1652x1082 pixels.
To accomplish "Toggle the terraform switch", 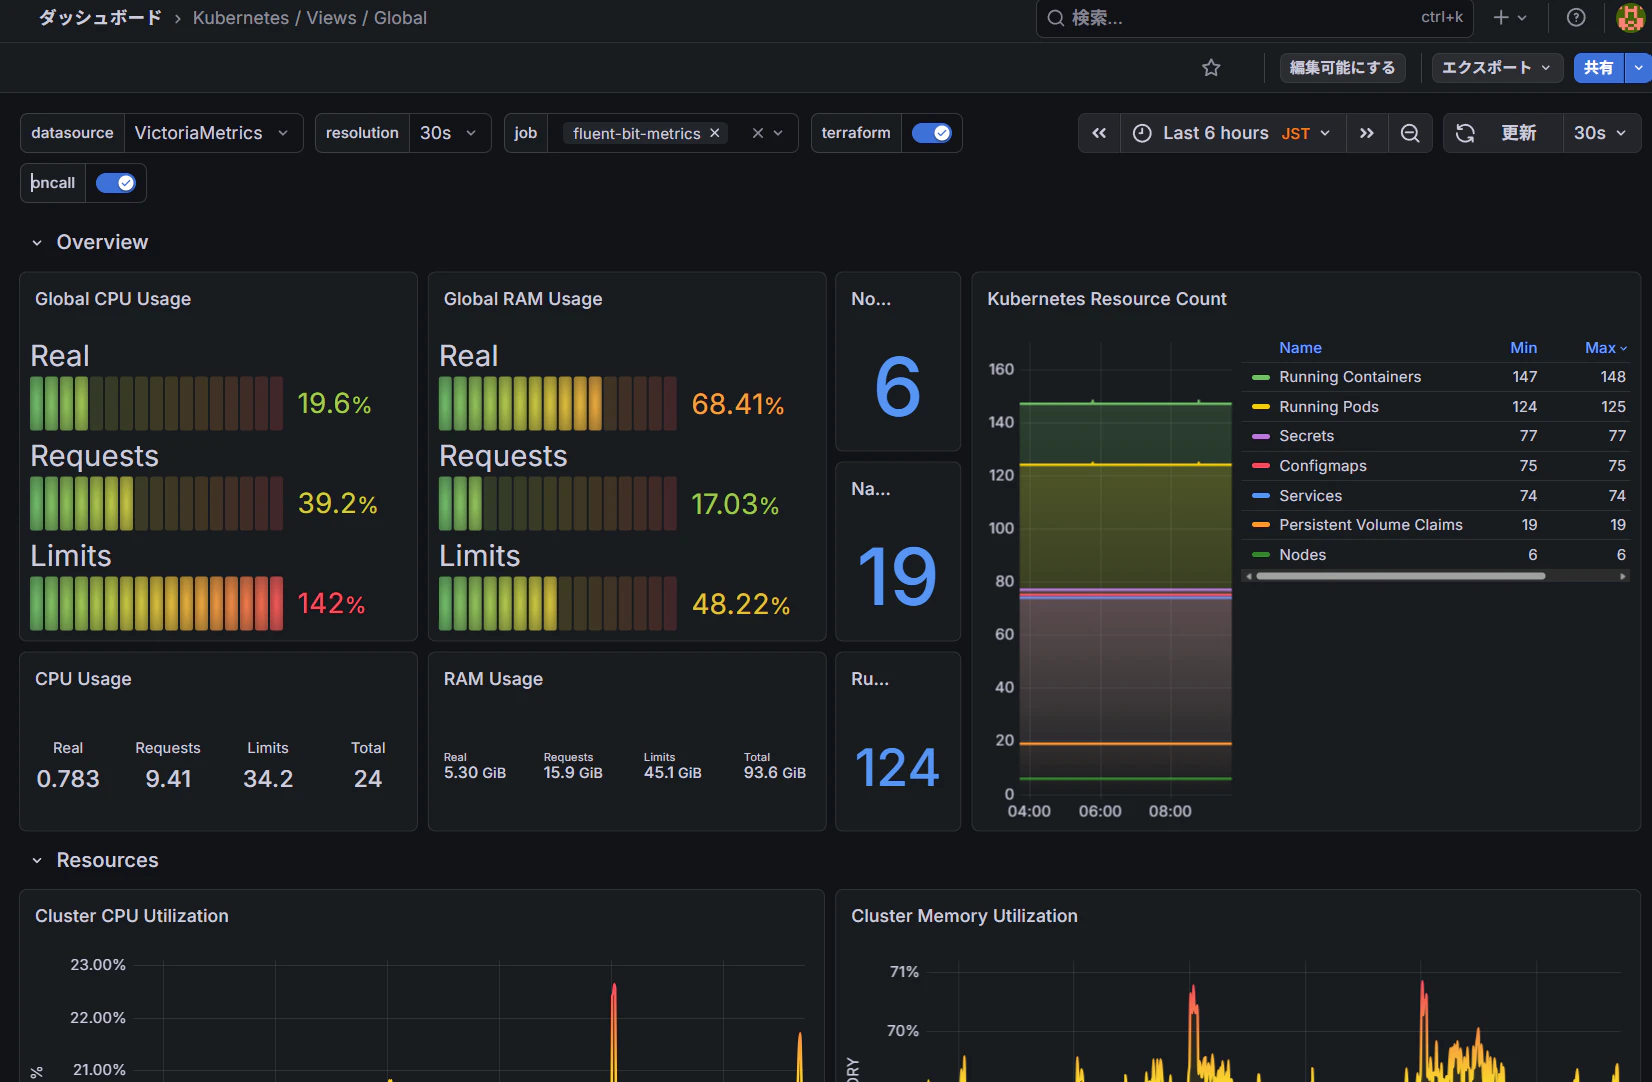I will pyautogui.click(x=931, y=133).
